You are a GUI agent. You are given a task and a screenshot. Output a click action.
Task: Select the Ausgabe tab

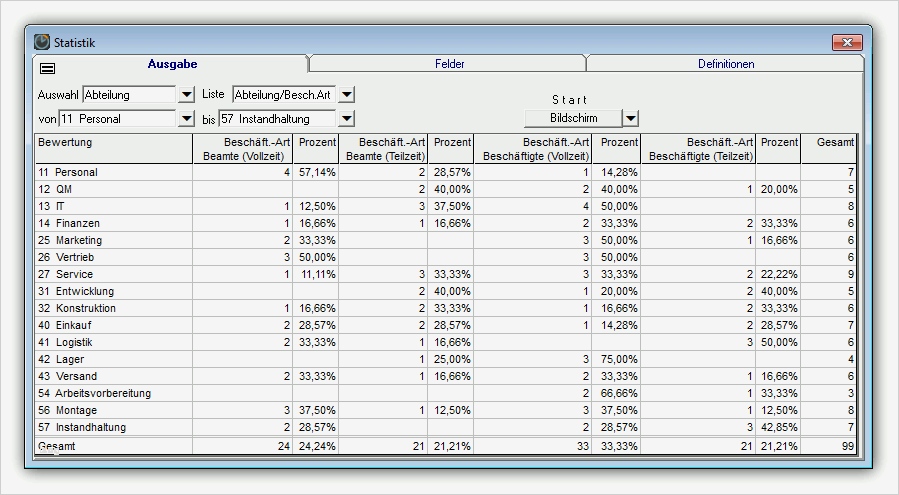(172, 64)
